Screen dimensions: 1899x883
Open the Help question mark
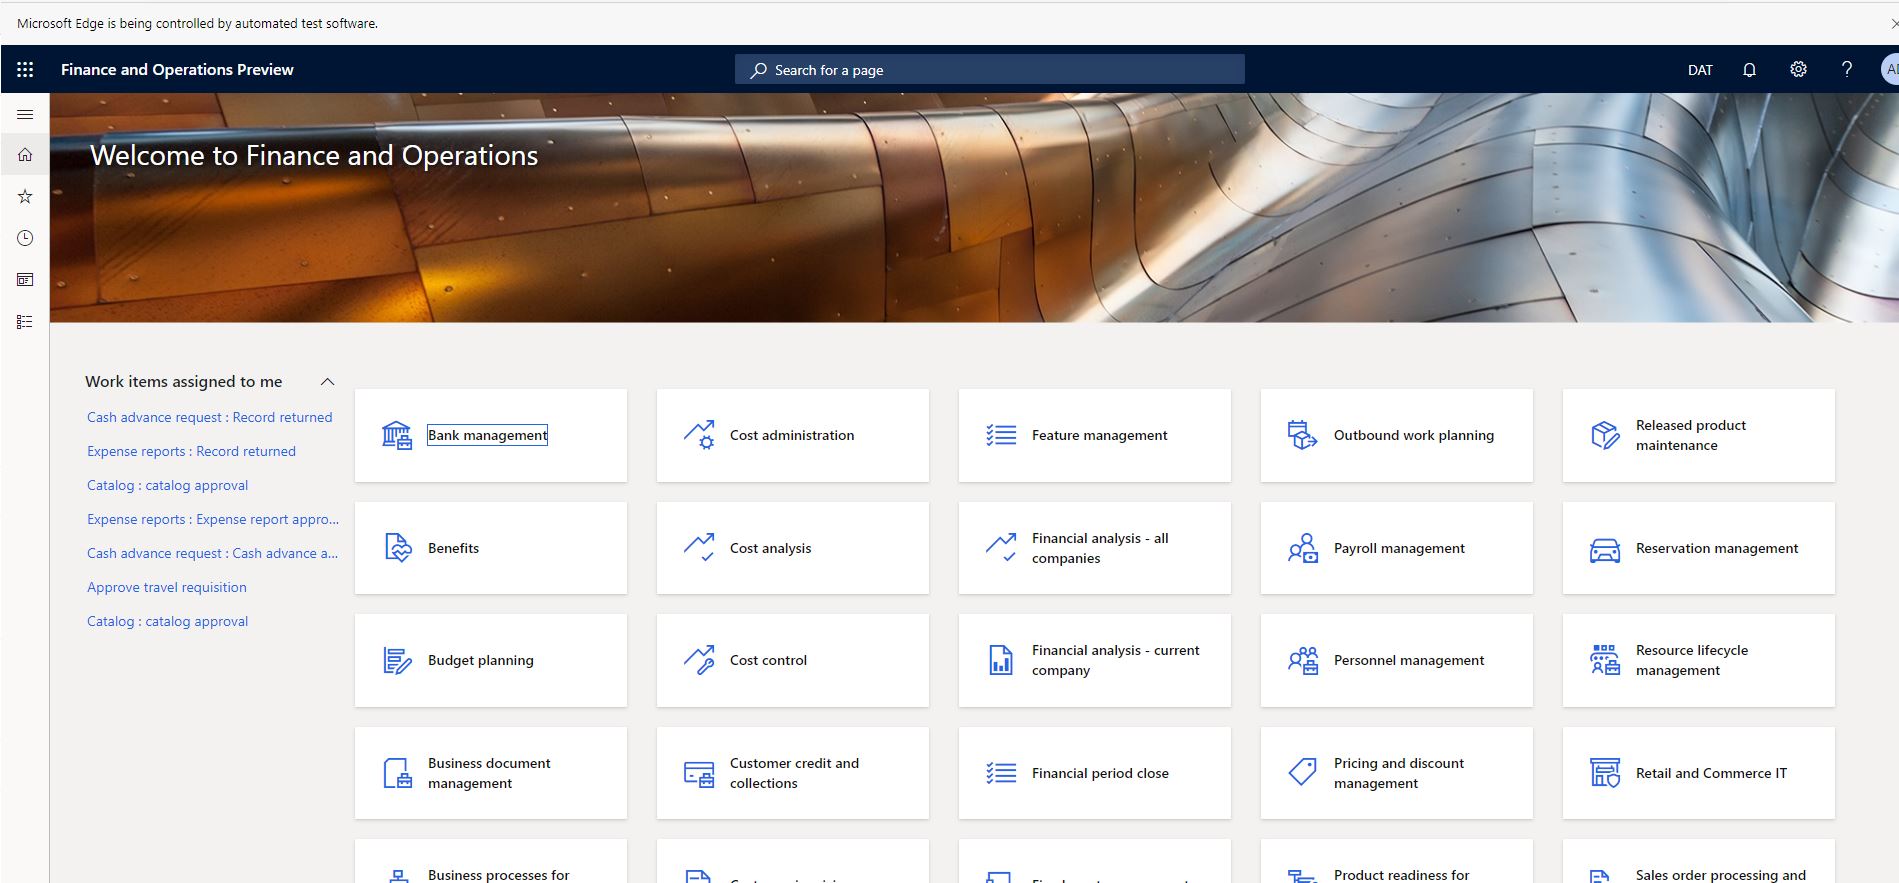(1846, 70)
